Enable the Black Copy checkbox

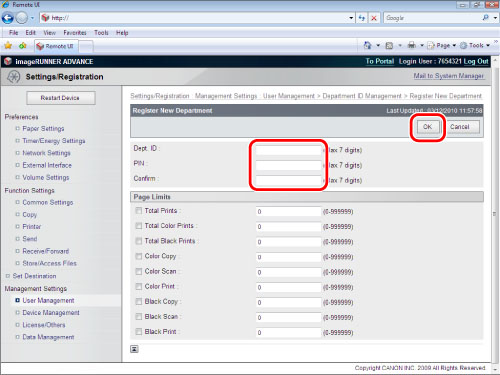139,302
